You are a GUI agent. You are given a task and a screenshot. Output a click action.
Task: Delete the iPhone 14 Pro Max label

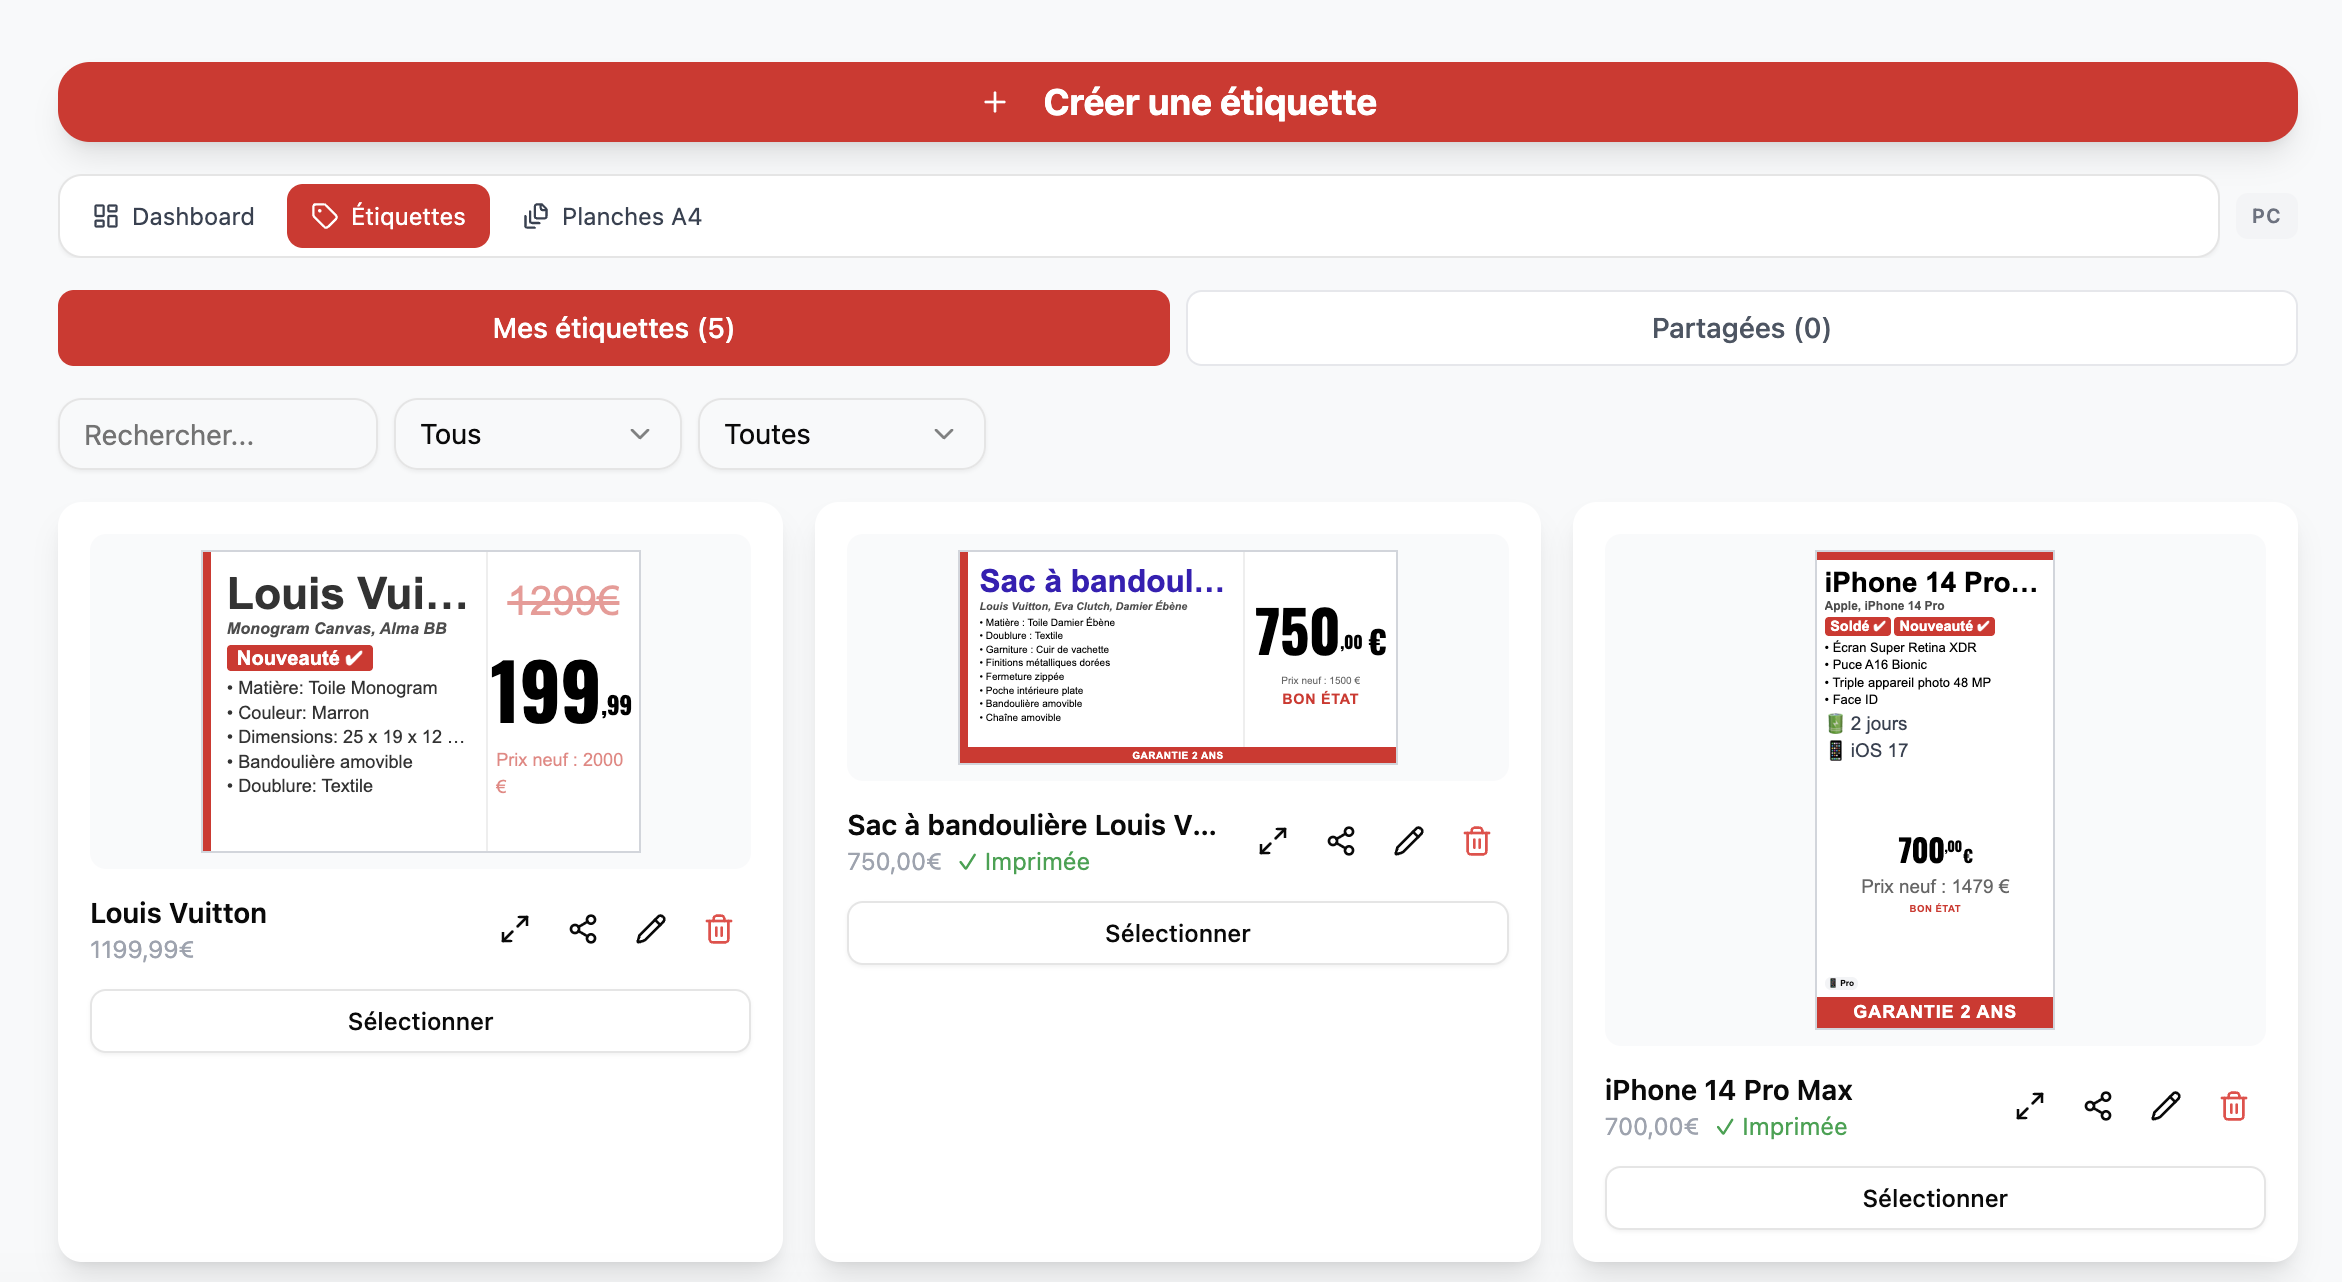pyautogui.click(x=2234, y=1106)
